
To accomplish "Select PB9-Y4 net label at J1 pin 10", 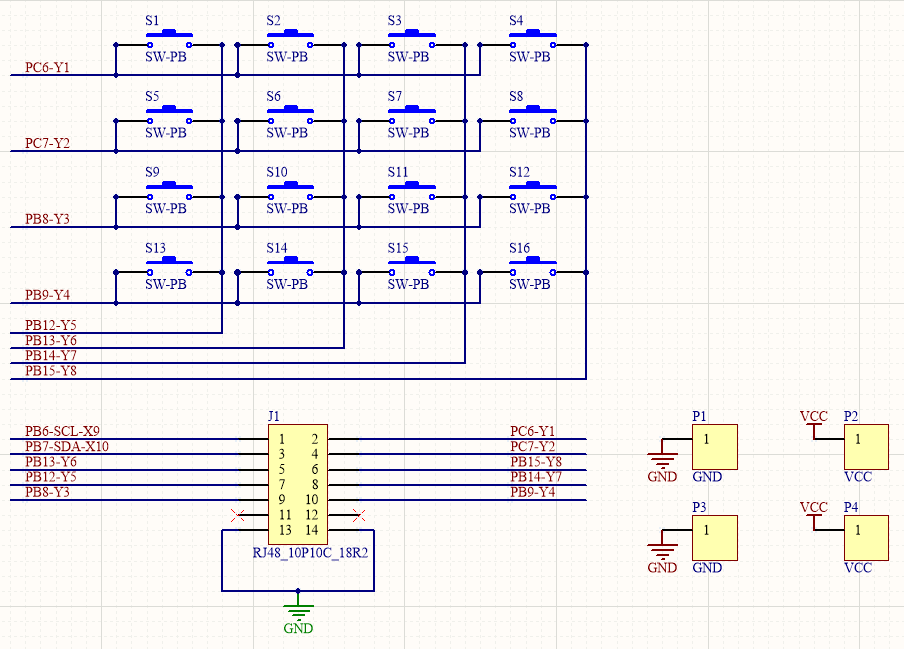I will [533, 492].
